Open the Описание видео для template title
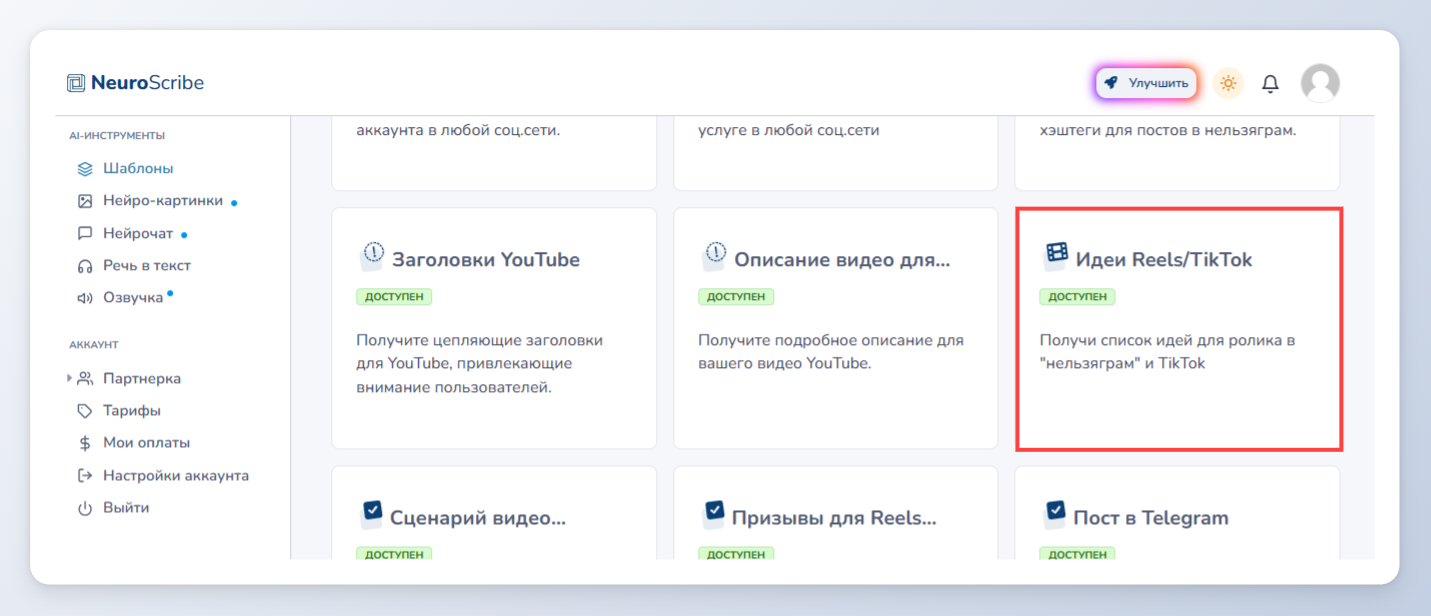The image size is (1431, 616). tap(842, 260)
